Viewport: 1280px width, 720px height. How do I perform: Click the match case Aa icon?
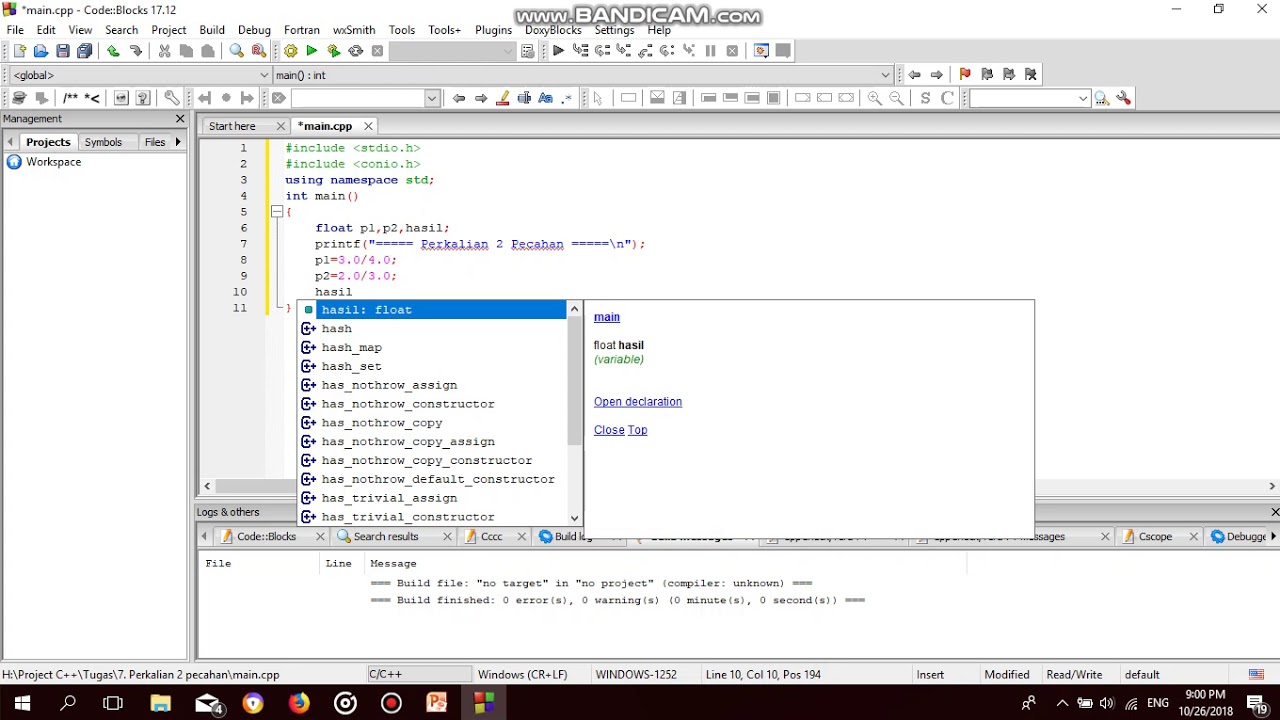click(545, 98)
